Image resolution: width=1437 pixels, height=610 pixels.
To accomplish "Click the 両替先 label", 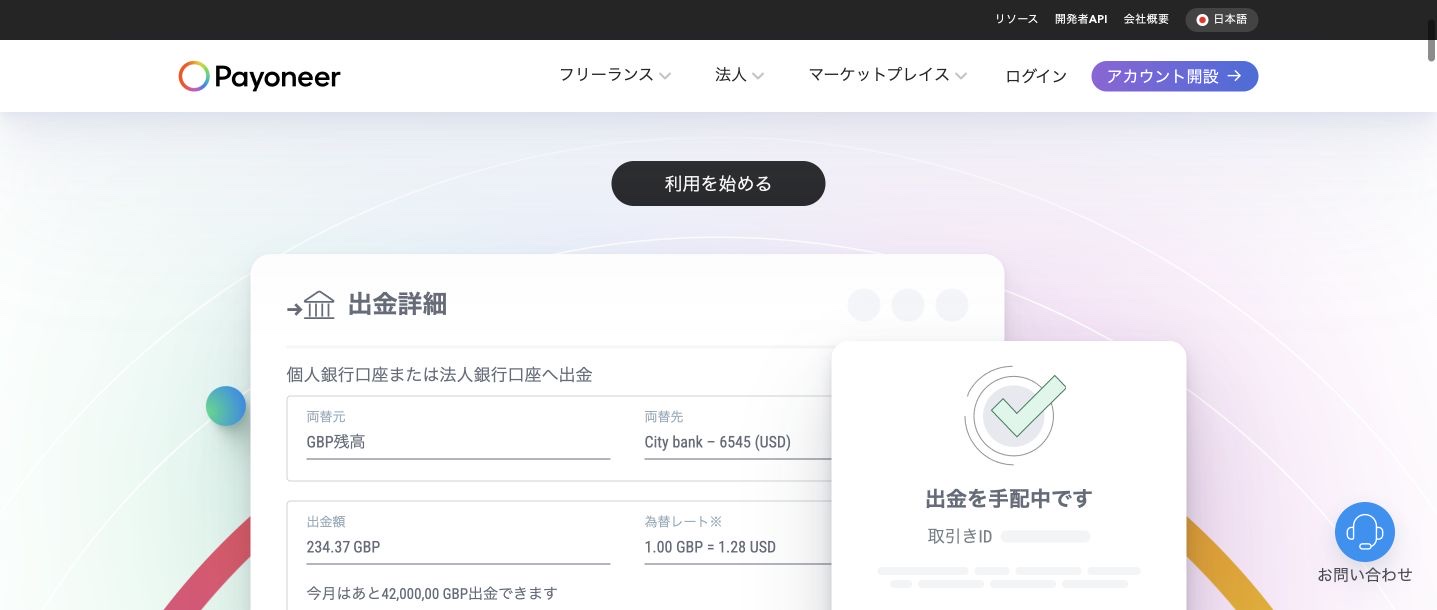I will coord(664,416).
